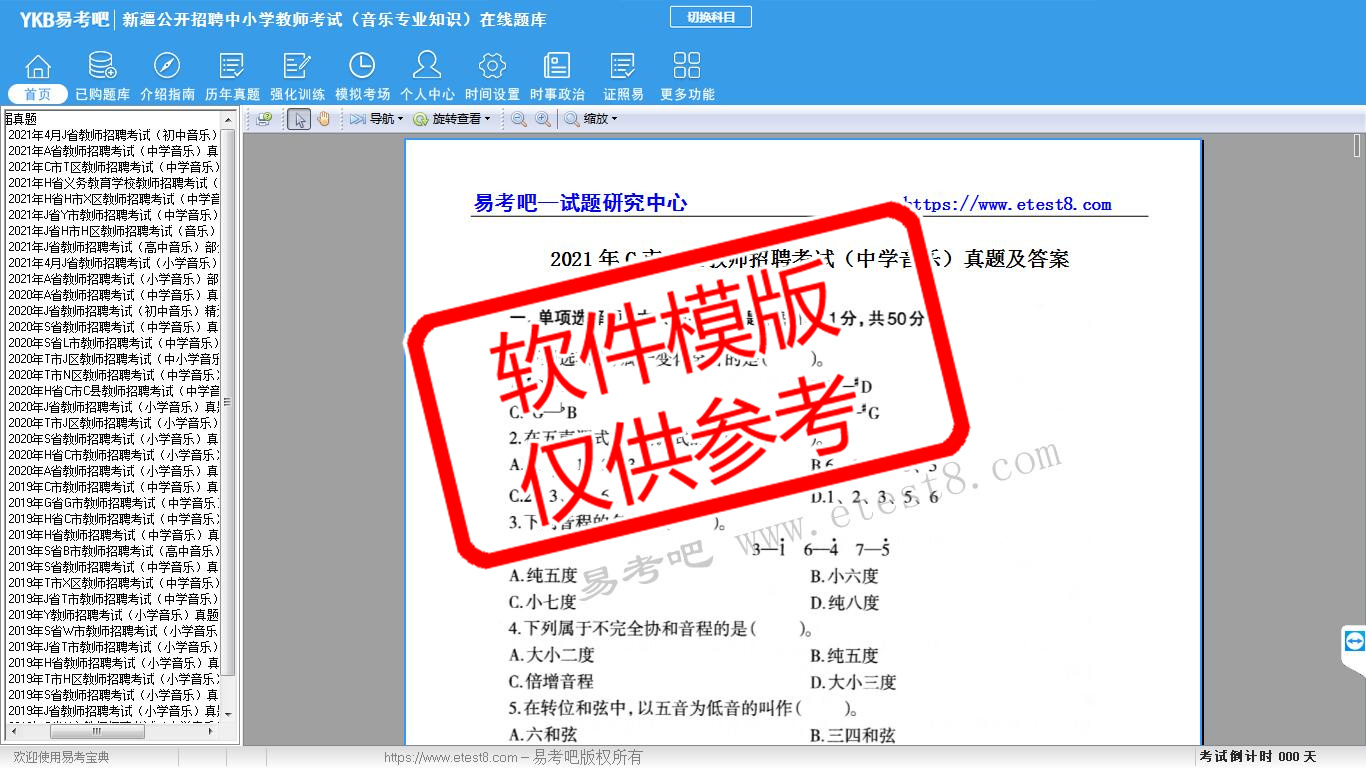Click the zoom out magnifier icon
The width and height of the screenshot is (1366, 768).
(x=519, y=119)
